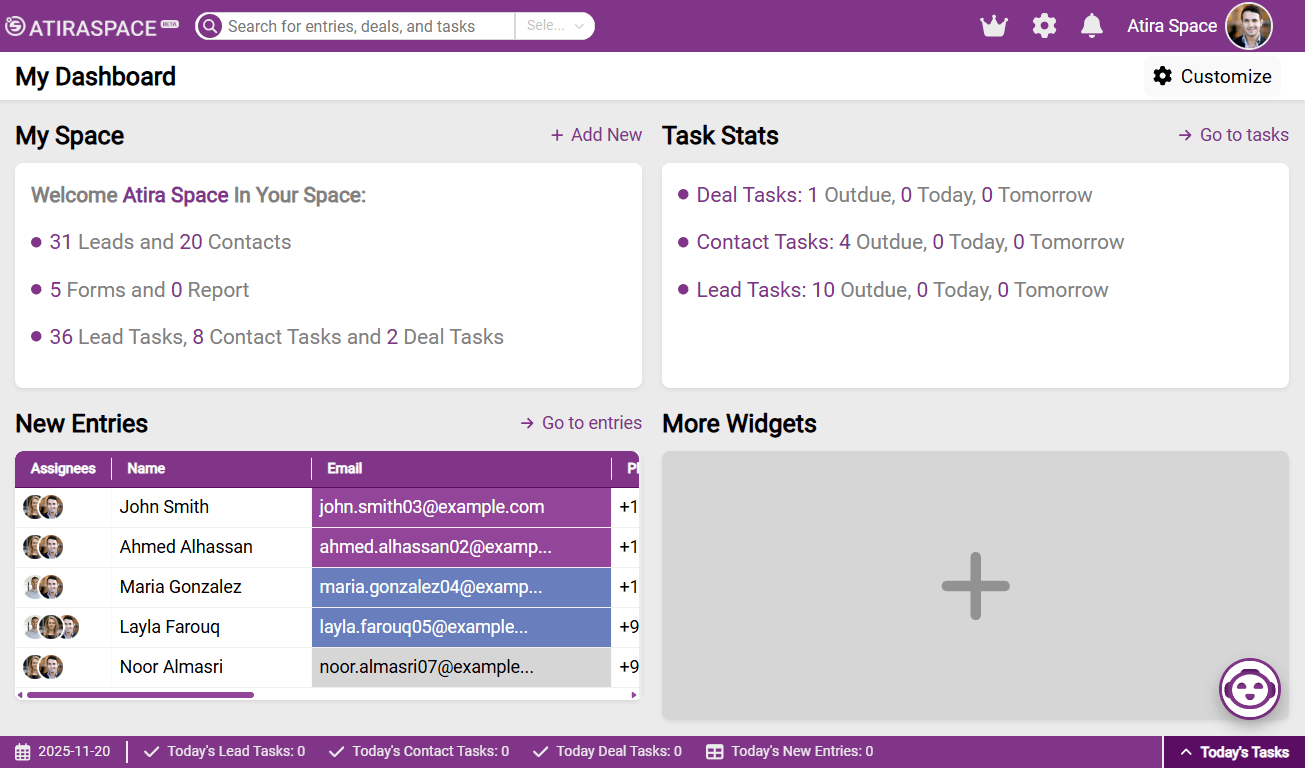Image resolution: width=1305 pixels, height=768 pixels.
Task: Click the checkmark beside Today's Lead Tasks
Action: tap(152, 751)
